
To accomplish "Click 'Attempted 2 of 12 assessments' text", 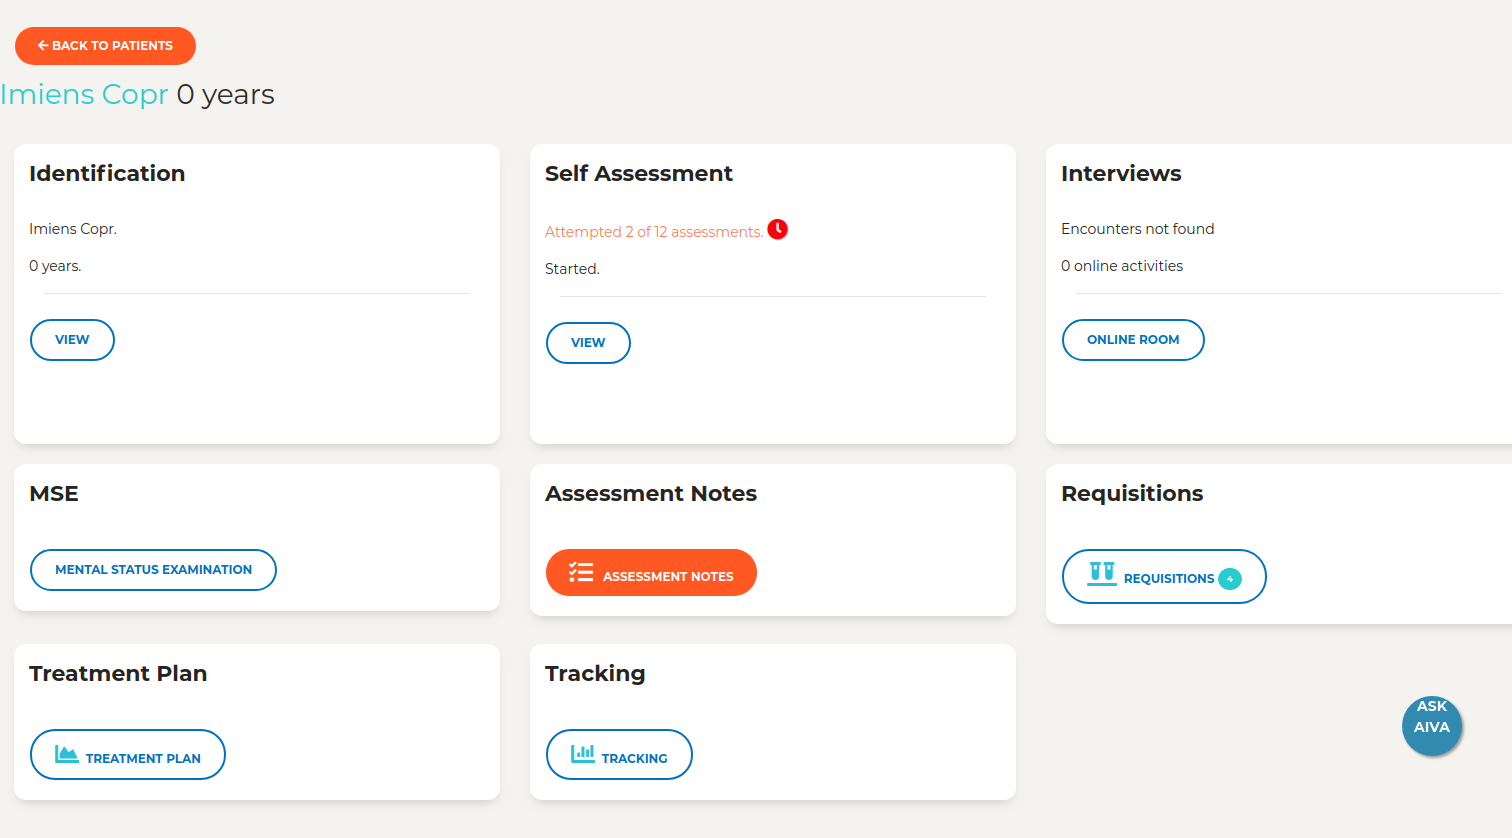I will [654, 232].
